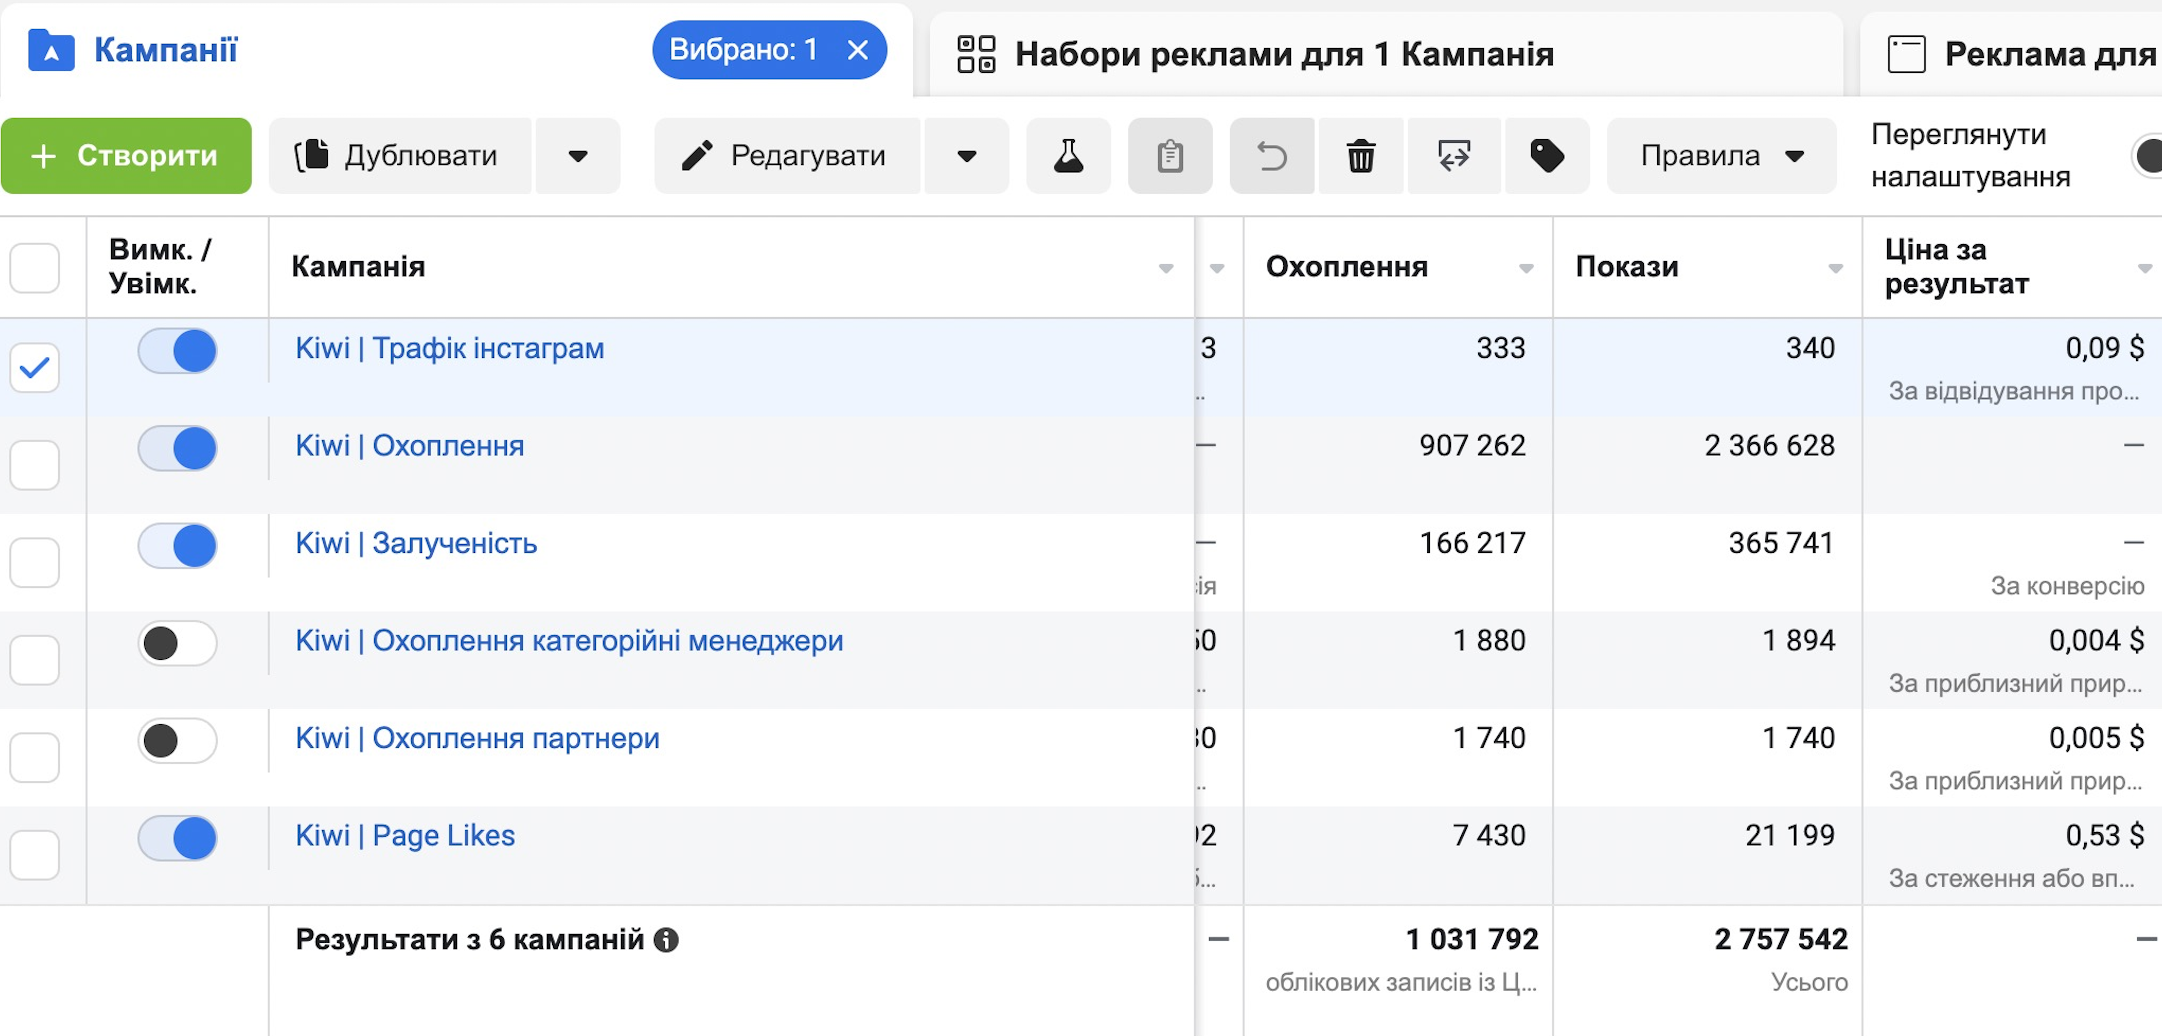Turn on Kiwi | Охоплення партнери toggle
Image resolution: width=2162 pixels, height=1036 pixels.
(x=178, y=741)
